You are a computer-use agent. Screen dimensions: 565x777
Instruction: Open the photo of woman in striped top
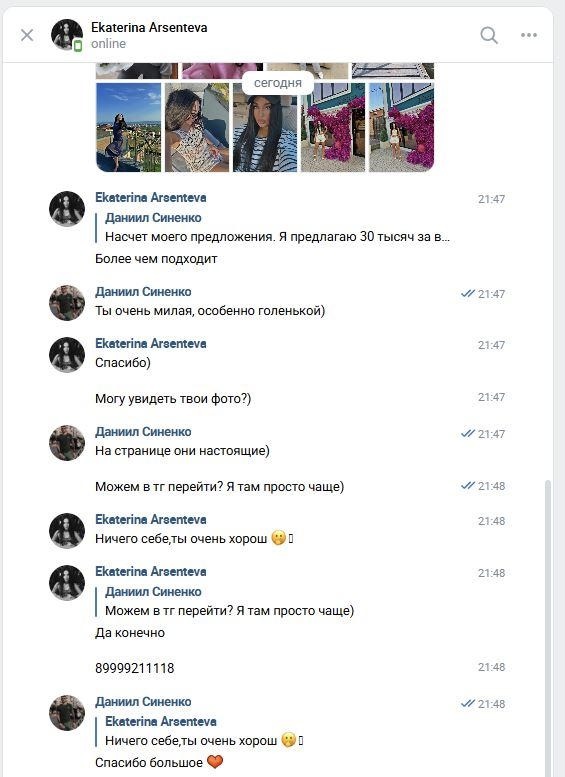coord(265,127)
